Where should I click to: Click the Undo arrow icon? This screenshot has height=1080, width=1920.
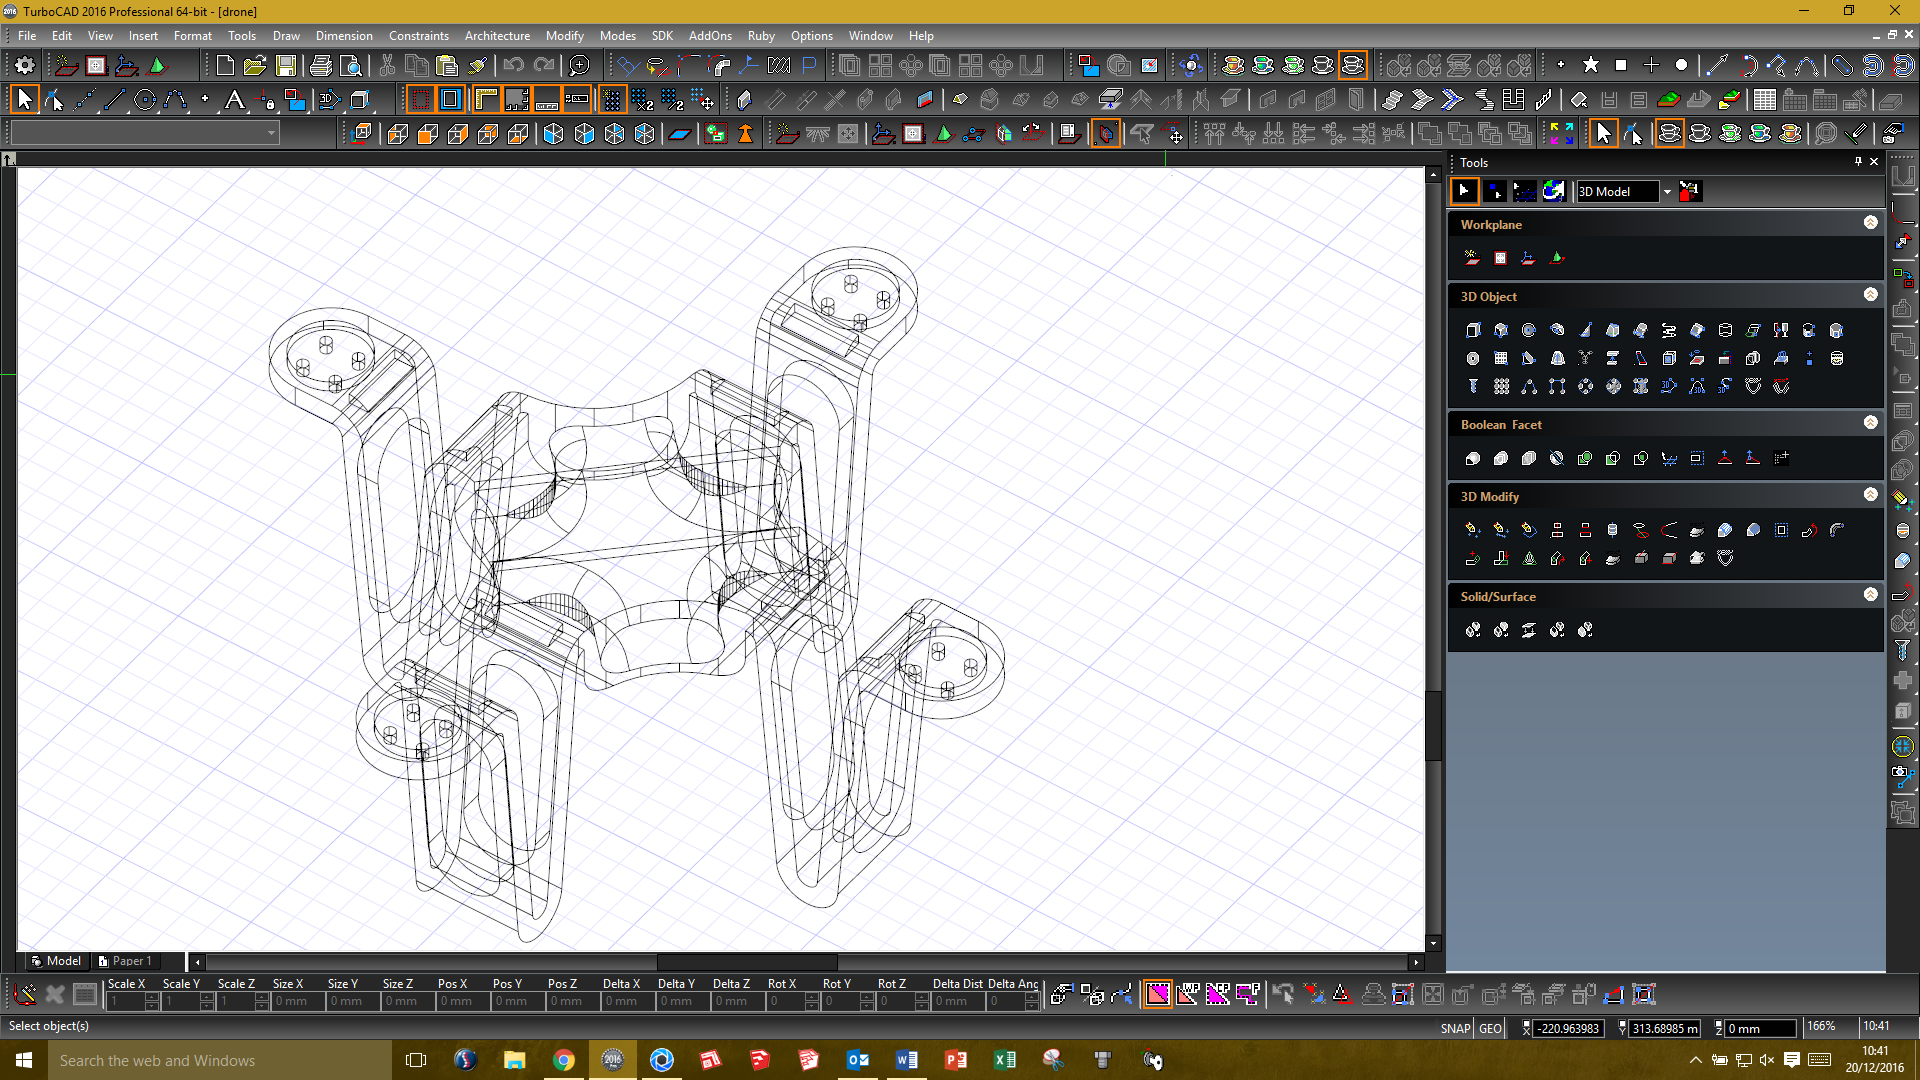point(514,66)
